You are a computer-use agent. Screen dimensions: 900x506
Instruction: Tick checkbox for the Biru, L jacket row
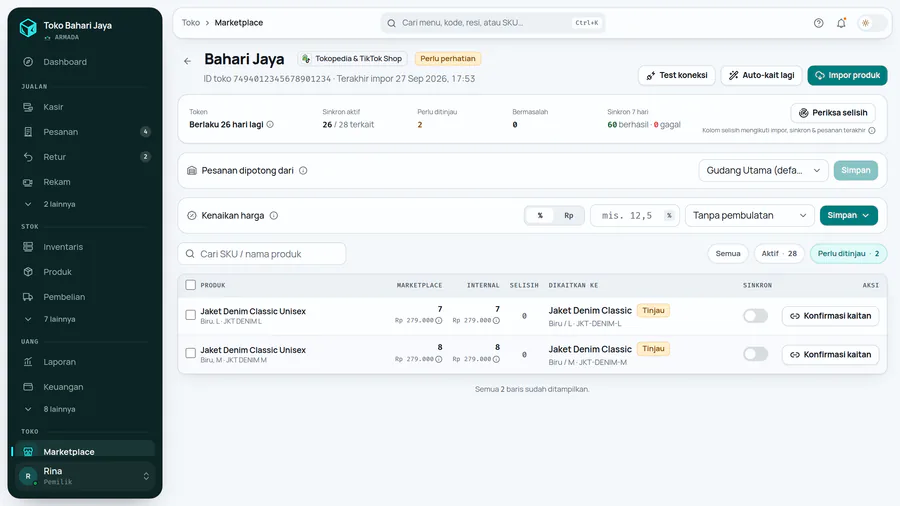click(191, 315)
